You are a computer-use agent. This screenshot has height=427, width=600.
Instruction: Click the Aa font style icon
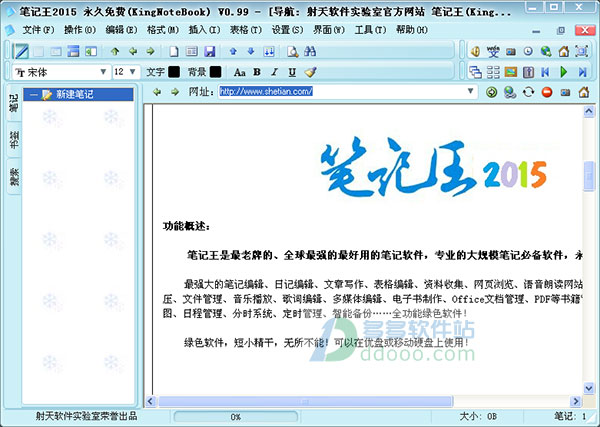click(x=240, y=72)
